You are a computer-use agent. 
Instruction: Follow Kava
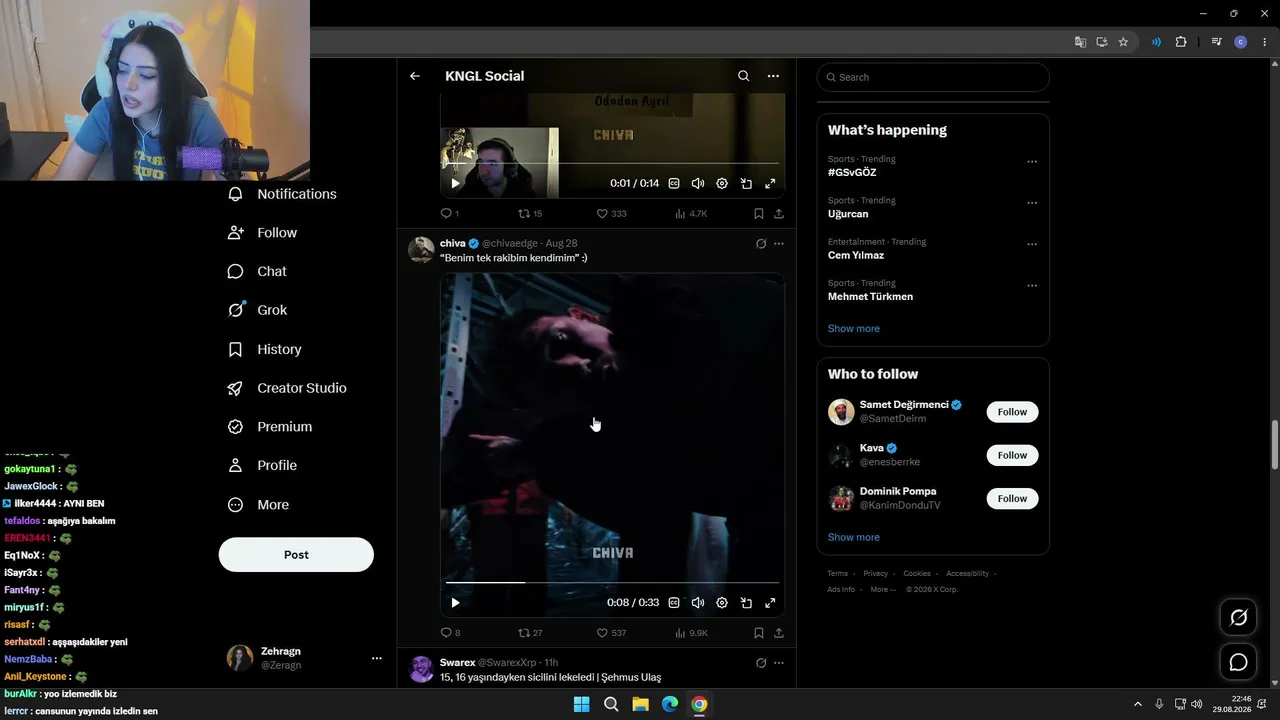(1012, 455)
